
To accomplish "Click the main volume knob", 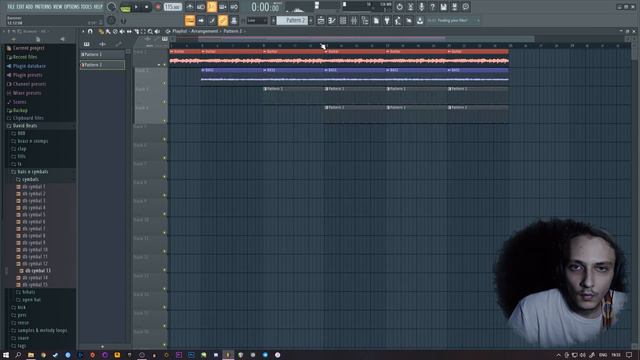I will tap(111, 7).
